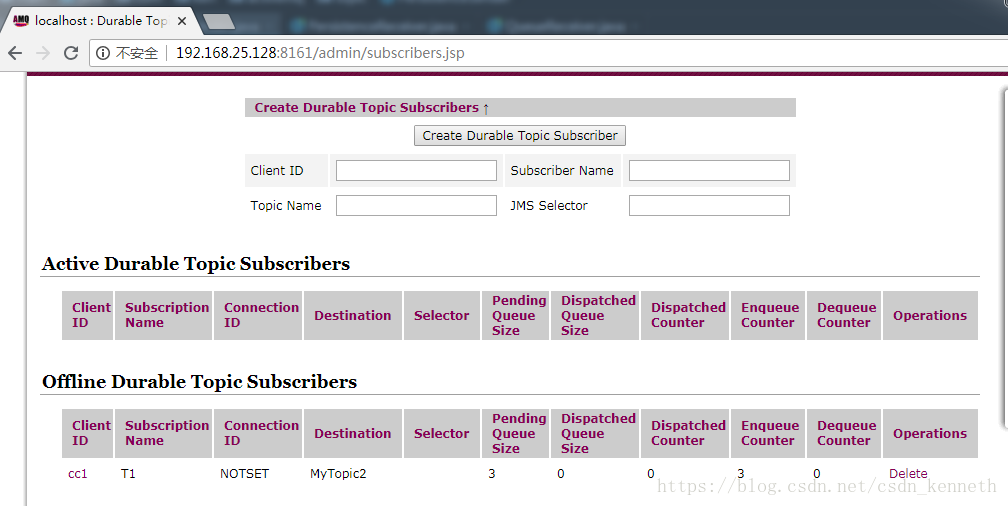Click T1 subscription name cell
1008x506 pixels.
click(x=128, y=474)
